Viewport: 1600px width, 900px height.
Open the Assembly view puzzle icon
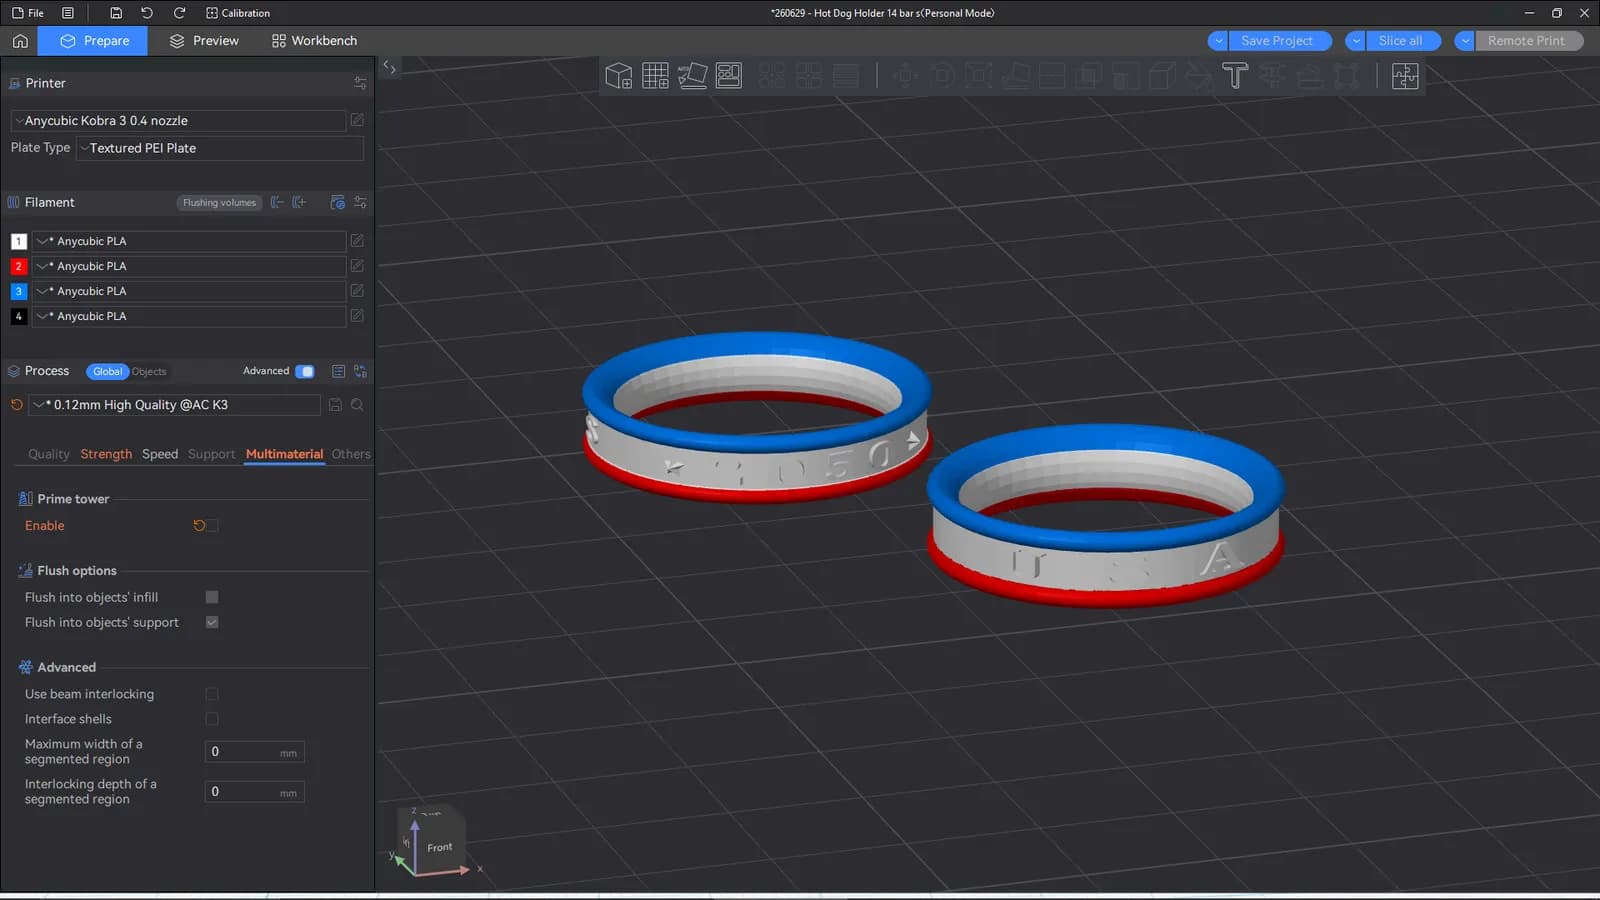tap(1405, 76)
